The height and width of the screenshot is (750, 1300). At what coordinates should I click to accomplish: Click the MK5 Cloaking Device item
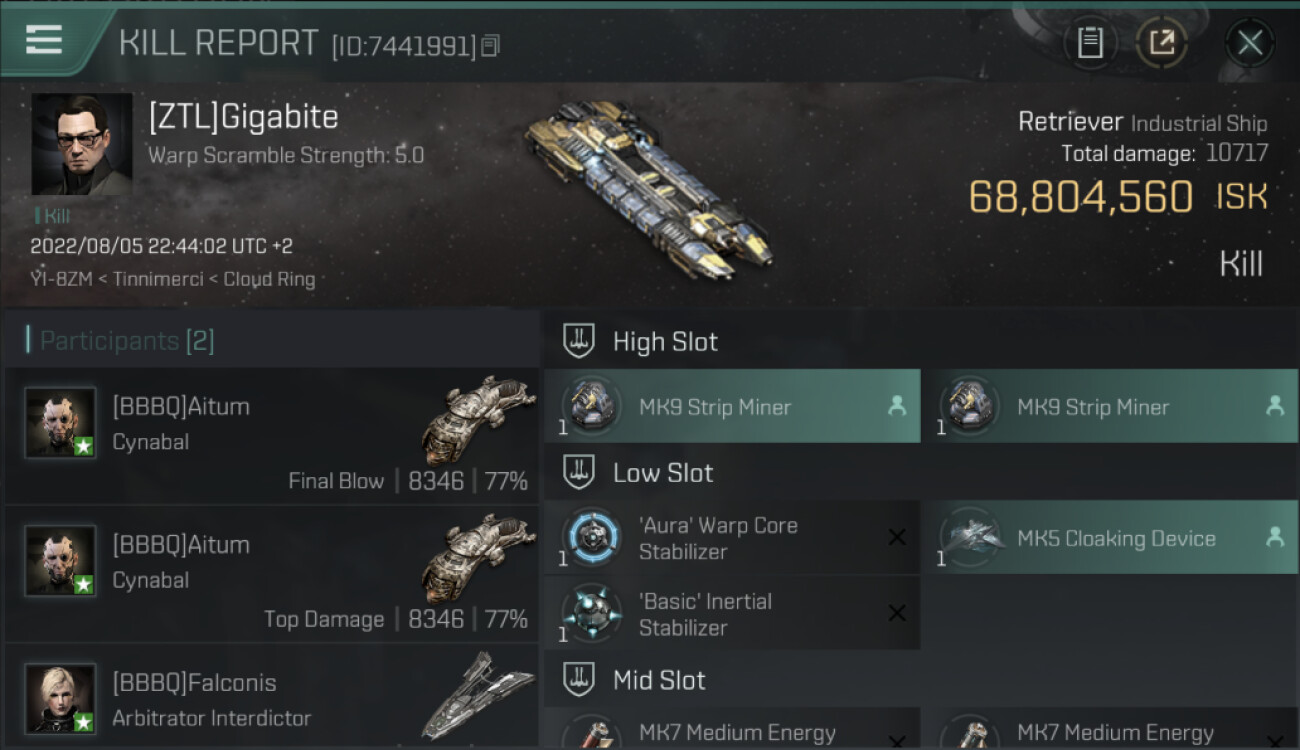pos(1109,538)
